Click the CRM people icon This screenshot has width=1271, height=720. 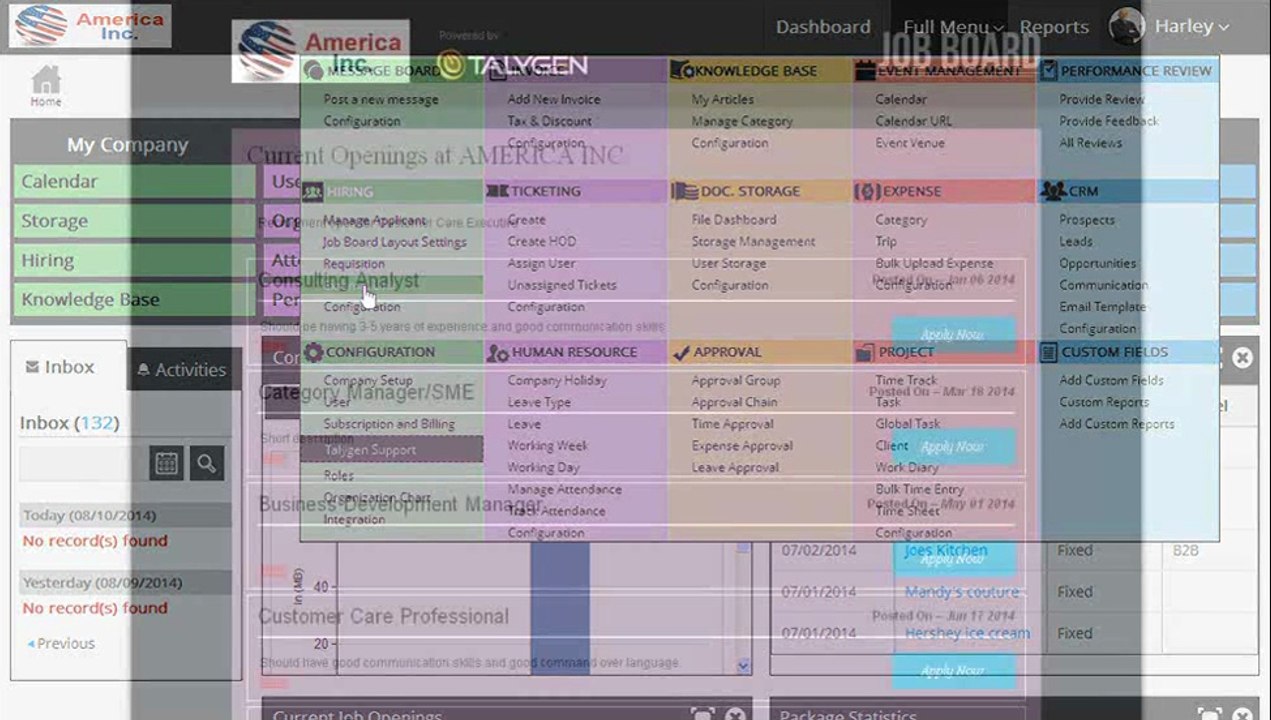pos(1052,191)
